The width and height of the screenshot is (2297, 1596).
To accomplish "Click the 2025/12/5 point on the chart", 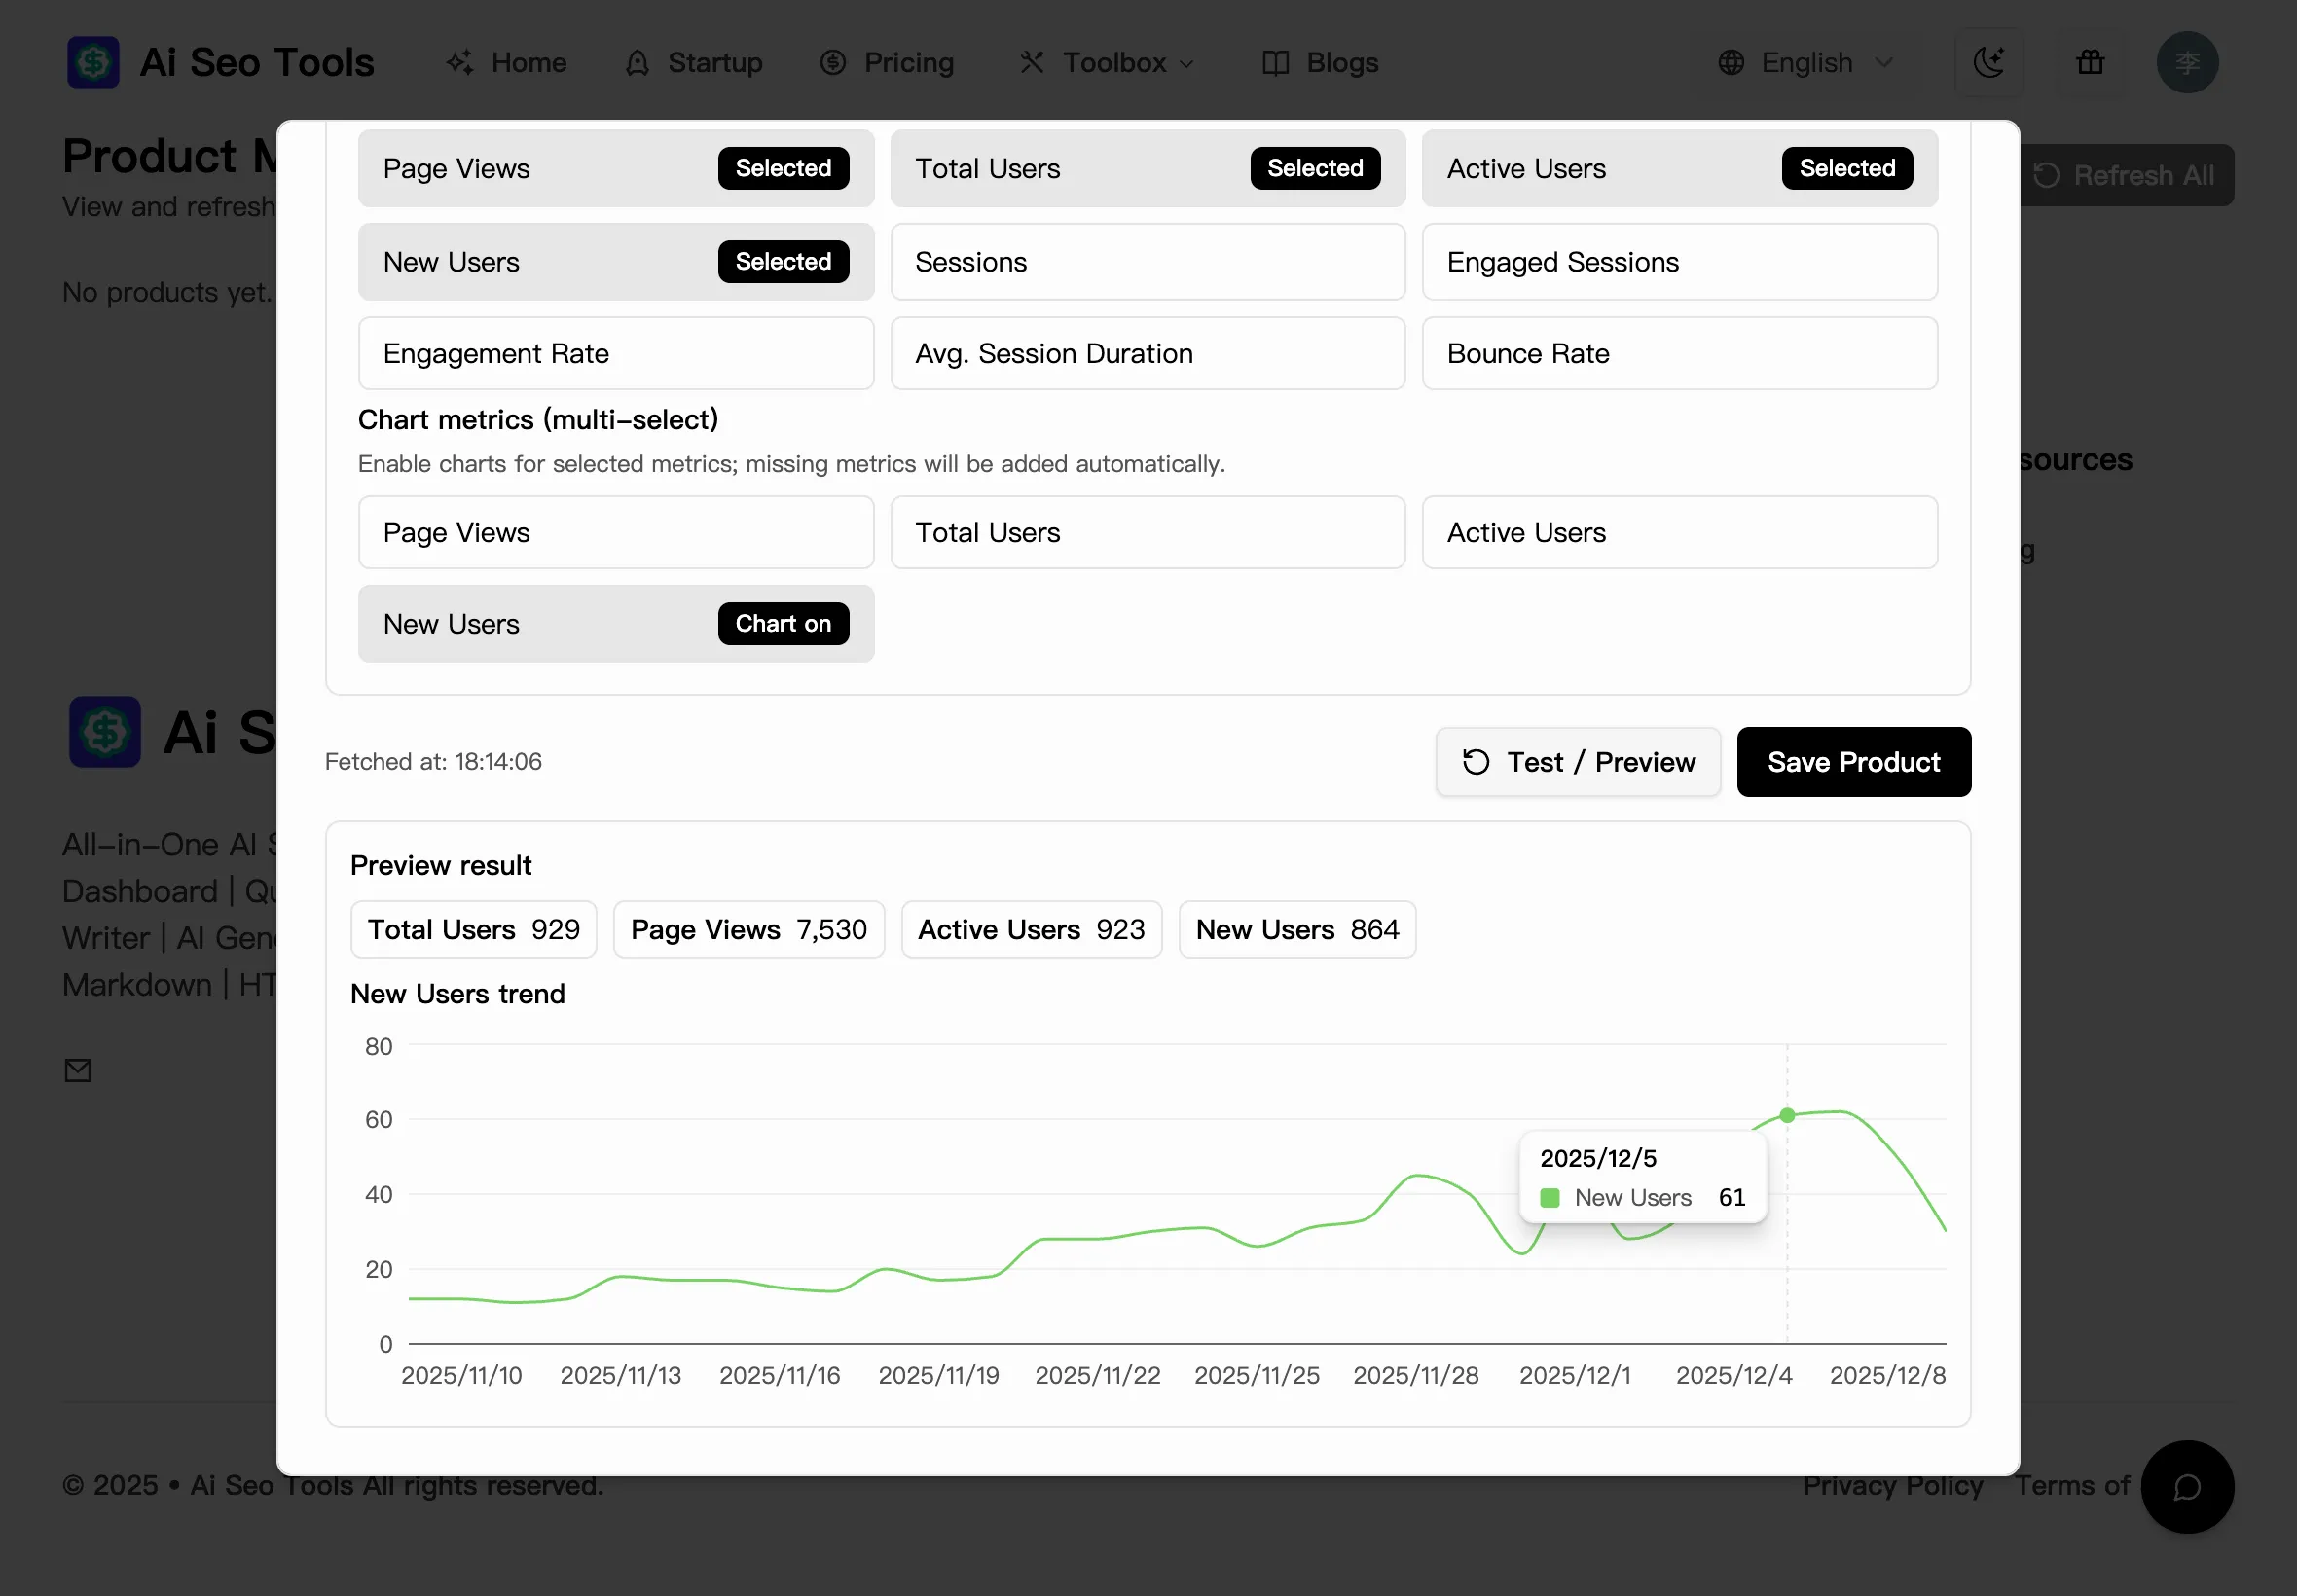I will tap(1787, 1115).
